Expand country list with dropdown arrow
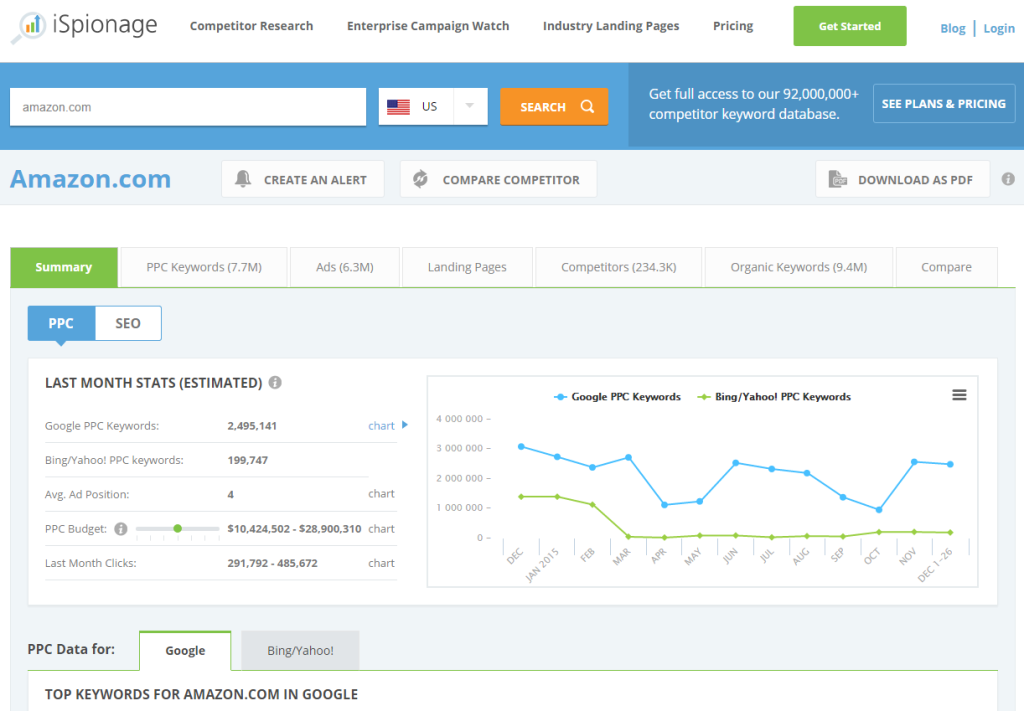Image resolution: width=1024 pixels, height=711 pixels. (470, 106)
